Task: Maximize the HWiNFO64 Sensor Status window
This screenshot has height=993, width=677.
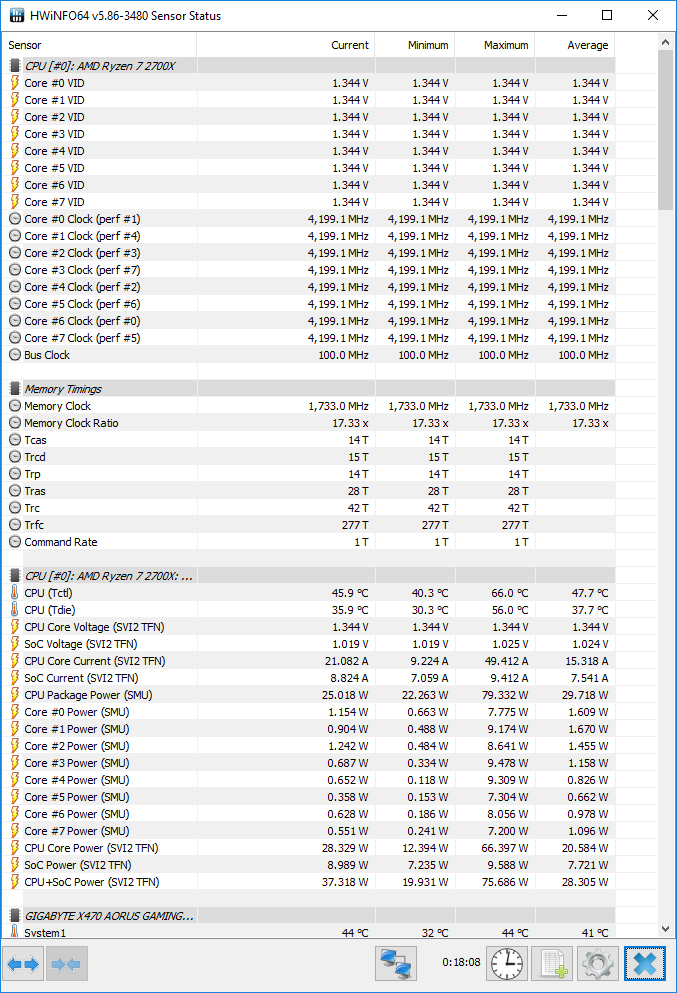Action: click(607, 15)
